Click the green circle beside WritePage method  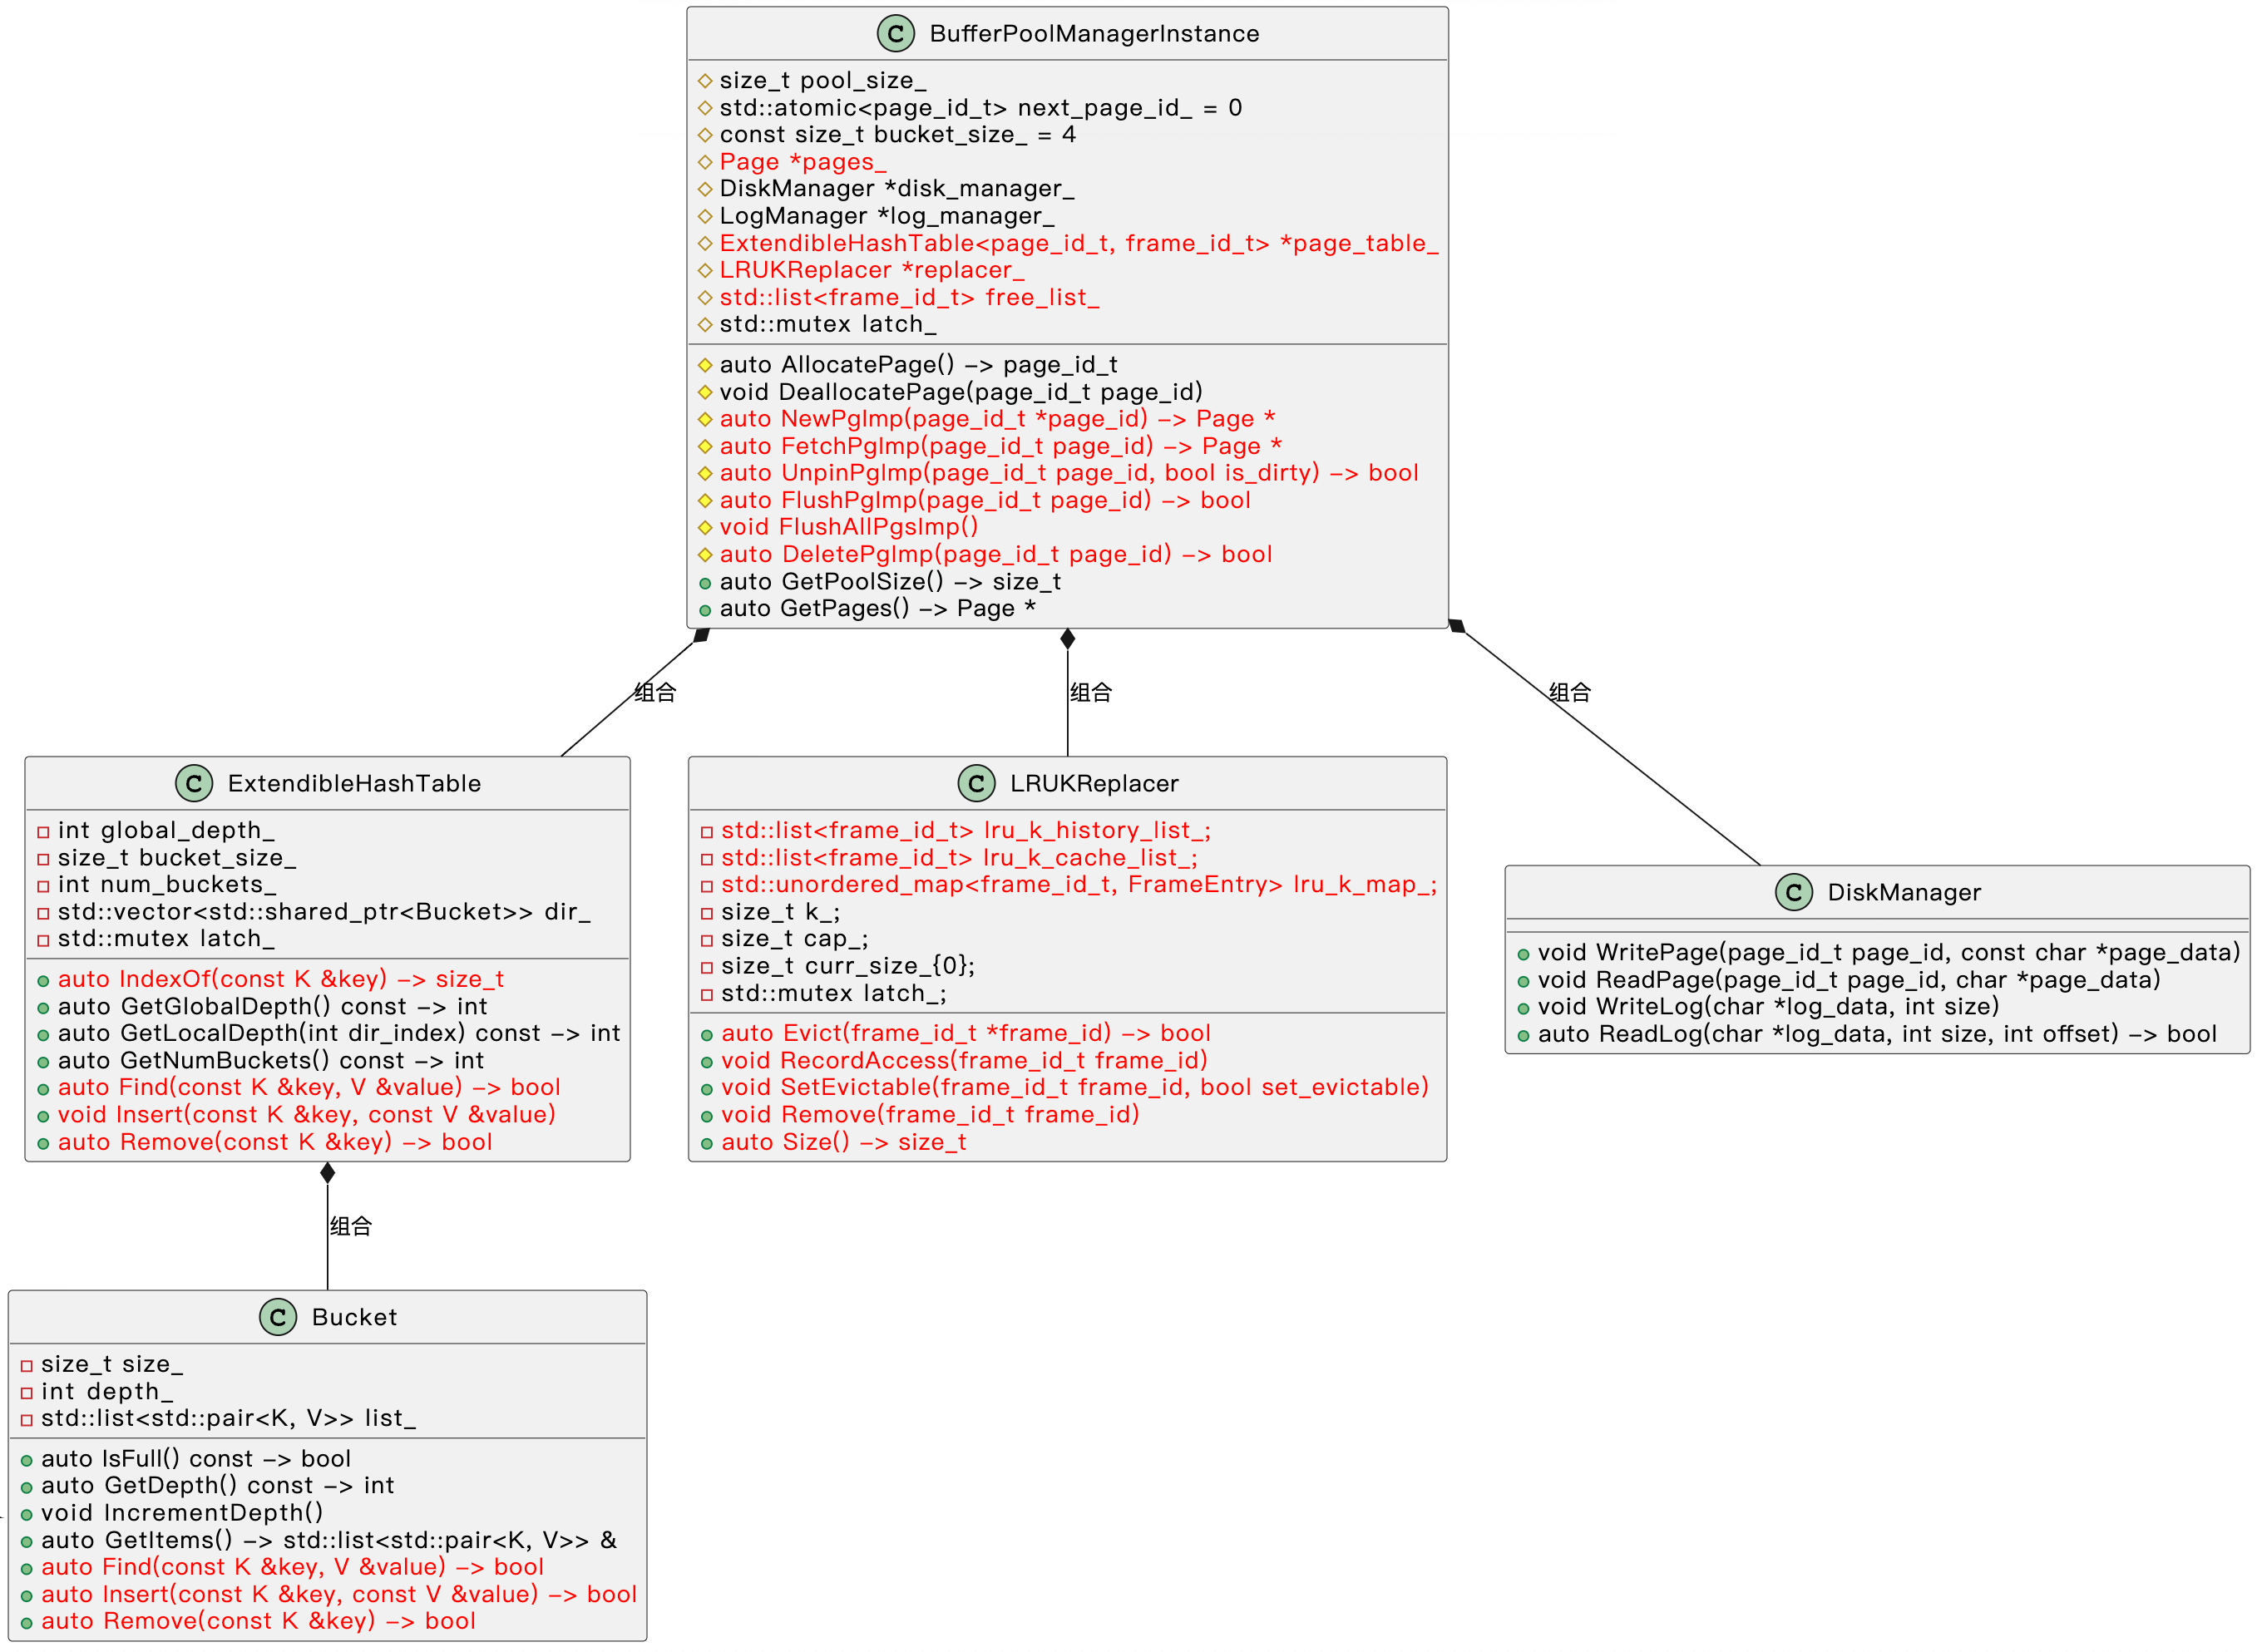pos(1523,954)
